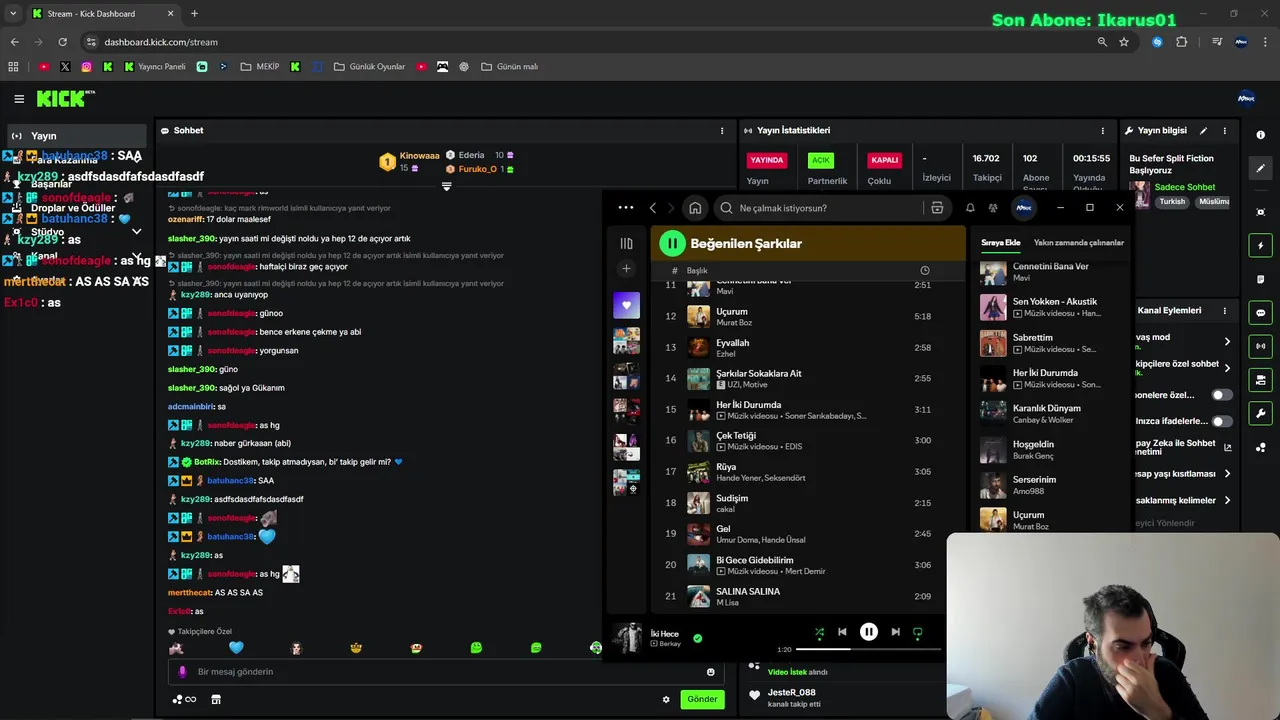Click saved checkmark next to İki Hece
This screenshot has width=1280, height=720.
pos(698,638)
